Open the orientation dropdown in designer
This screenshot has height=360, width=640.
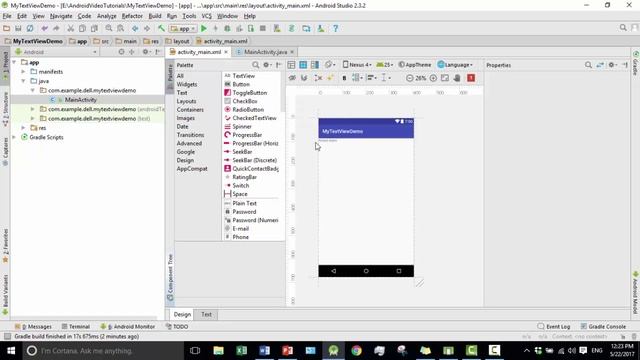tap(330, 65)
